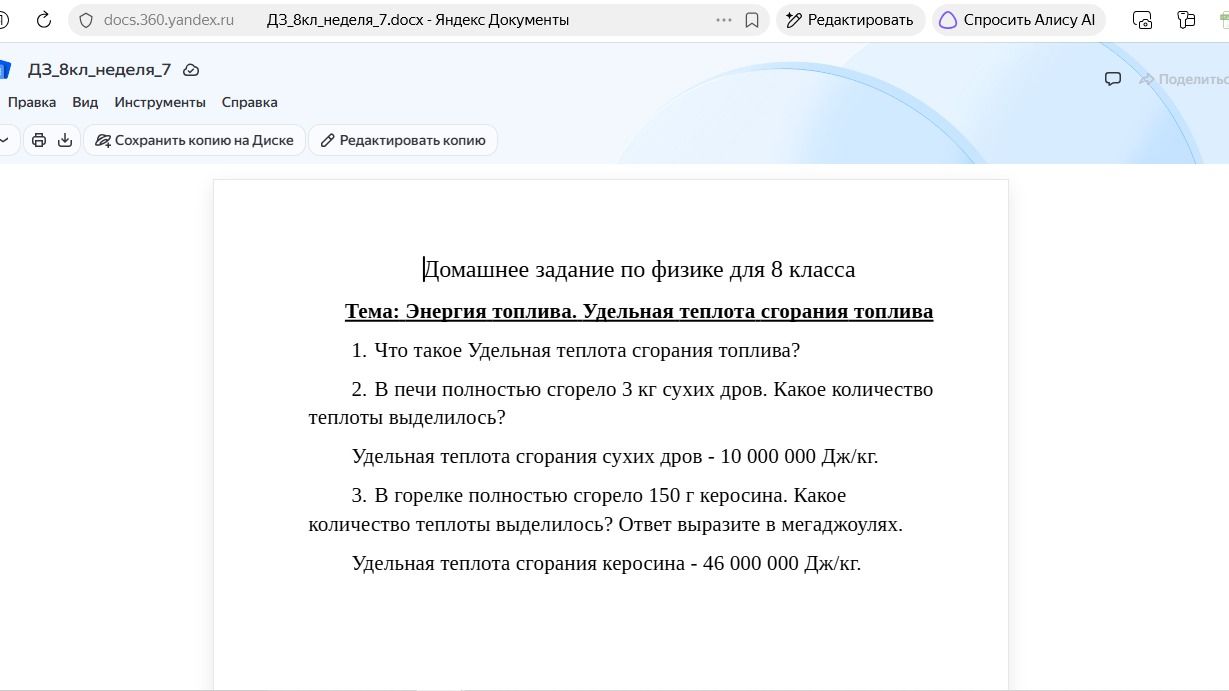Click the cloud sync status icon
The height and width of the screenshot is (691, 1229).
coord(191,70)
